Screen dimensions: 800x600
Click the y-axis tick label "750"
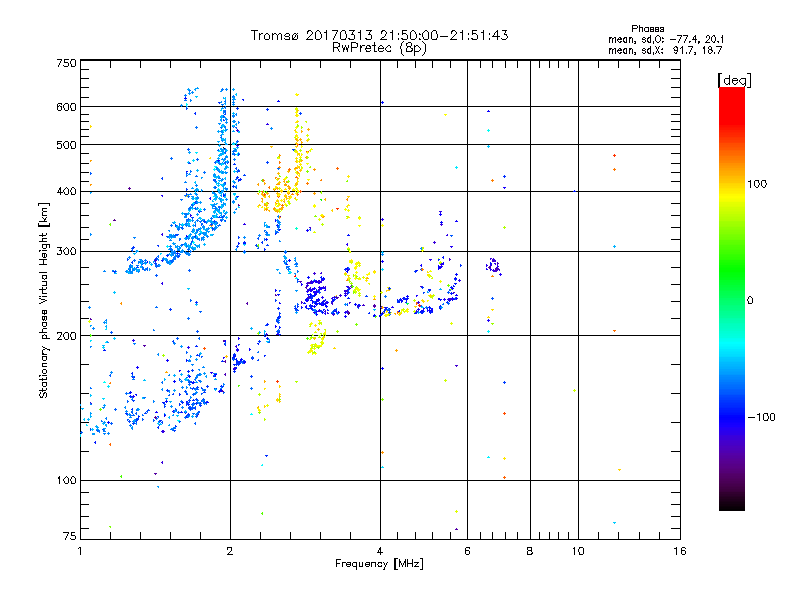pyautogui.click(x=67, y=63)
